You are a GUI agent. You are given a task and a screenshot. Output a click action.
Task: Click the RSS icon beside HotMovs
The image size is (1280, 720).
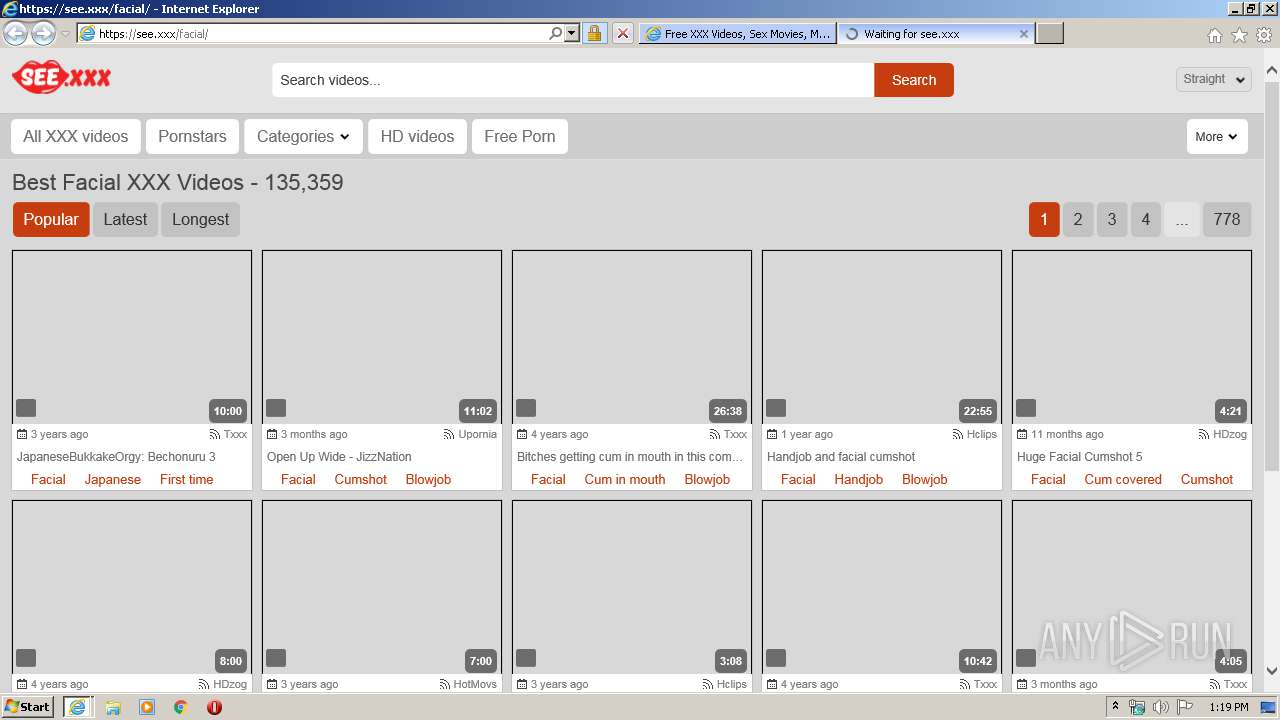click(x=445, y=684)
